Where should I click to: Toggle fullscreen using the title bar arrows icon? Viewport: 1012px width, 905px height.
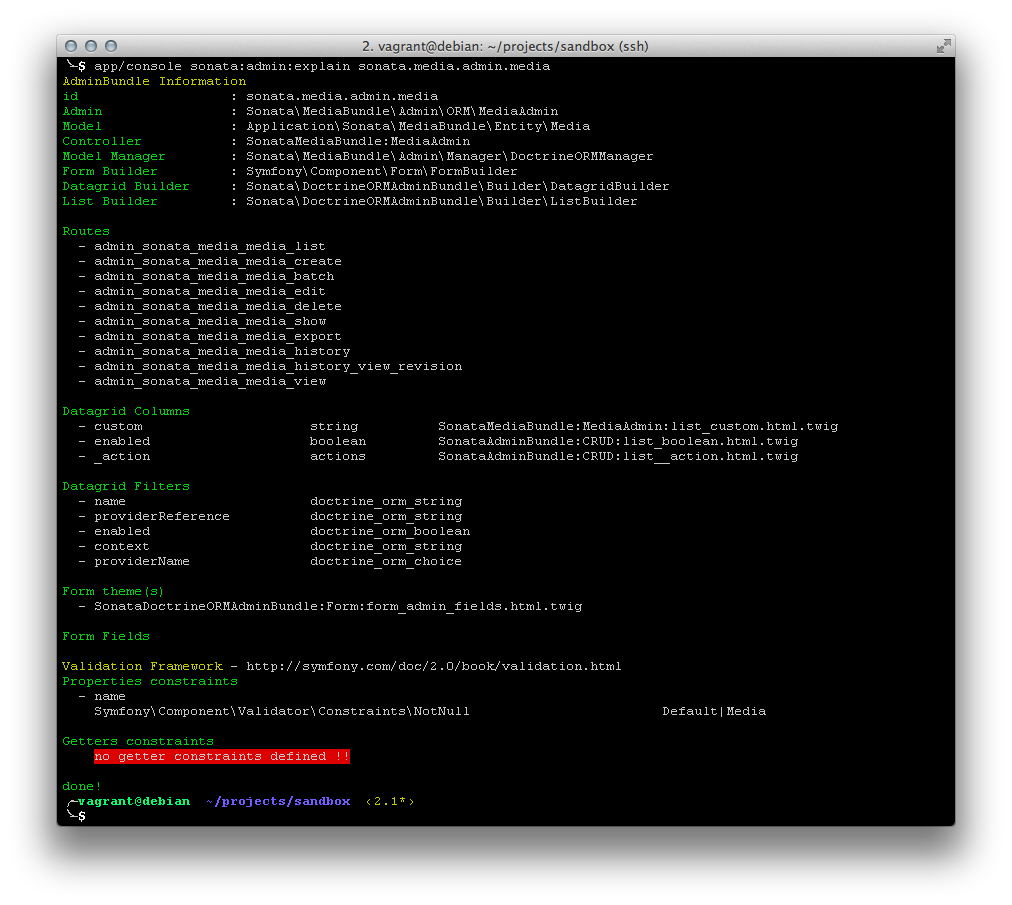(942, 46)
